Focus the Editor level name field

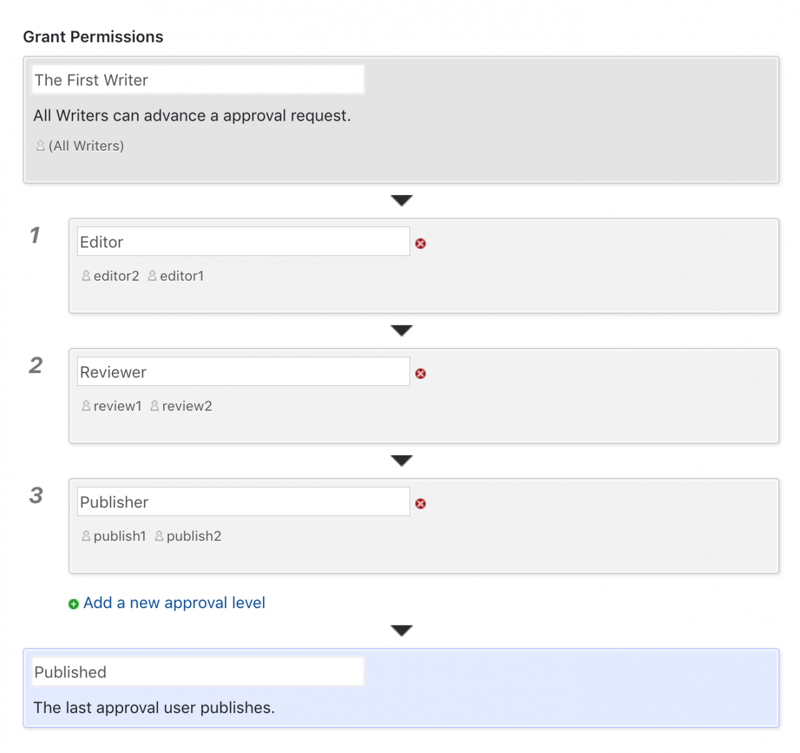[x=243, y=242]
